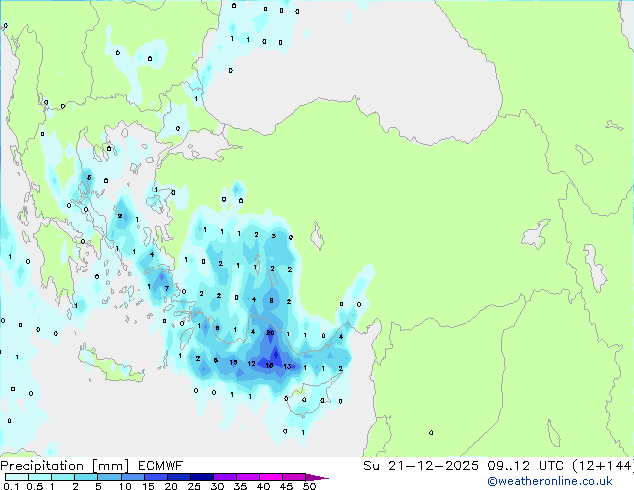The width and height of the screenshot is (634, 490).
Task: Click the '0.5' legend scale label
Action: tap(35, 486)
